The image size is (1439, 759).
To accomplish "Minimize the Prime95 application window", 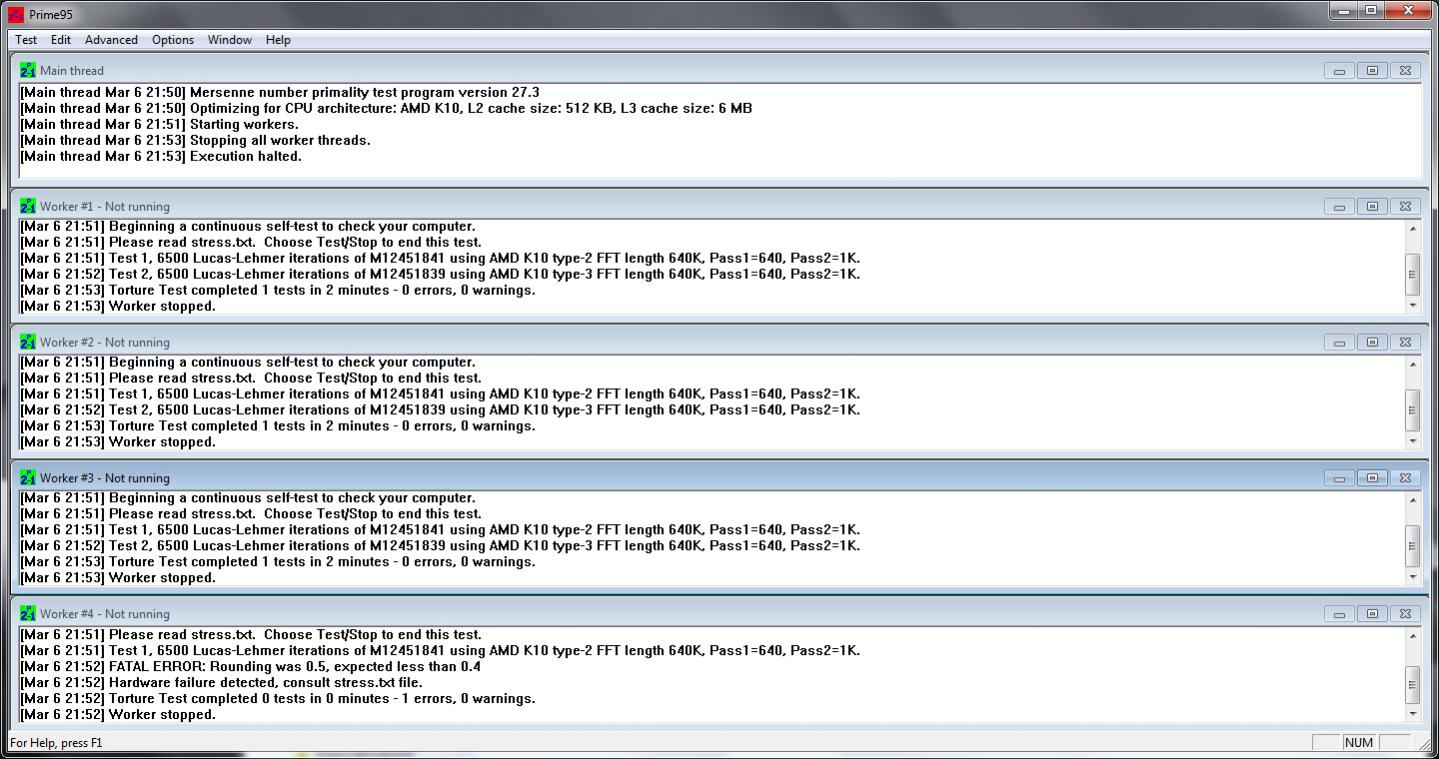I will (1343, 10).
